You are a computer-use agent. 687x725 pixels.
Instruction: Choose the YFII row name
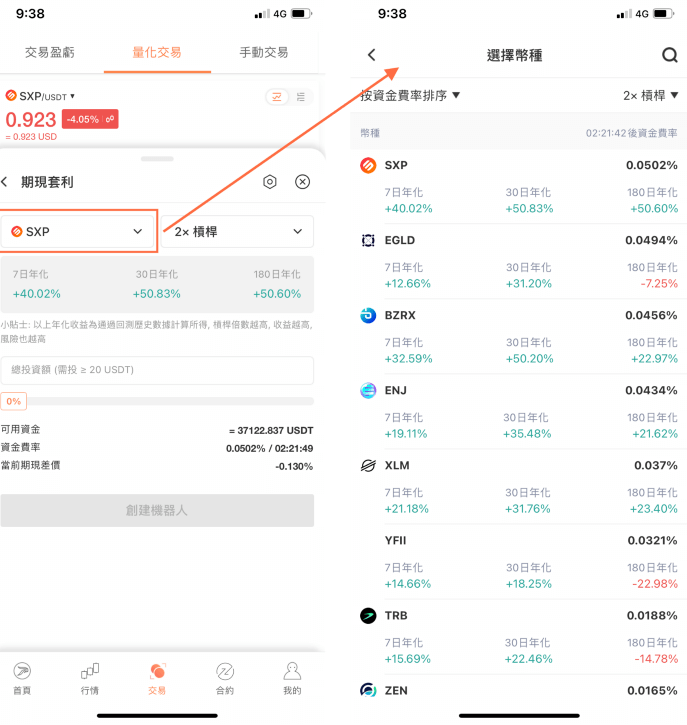395,541
